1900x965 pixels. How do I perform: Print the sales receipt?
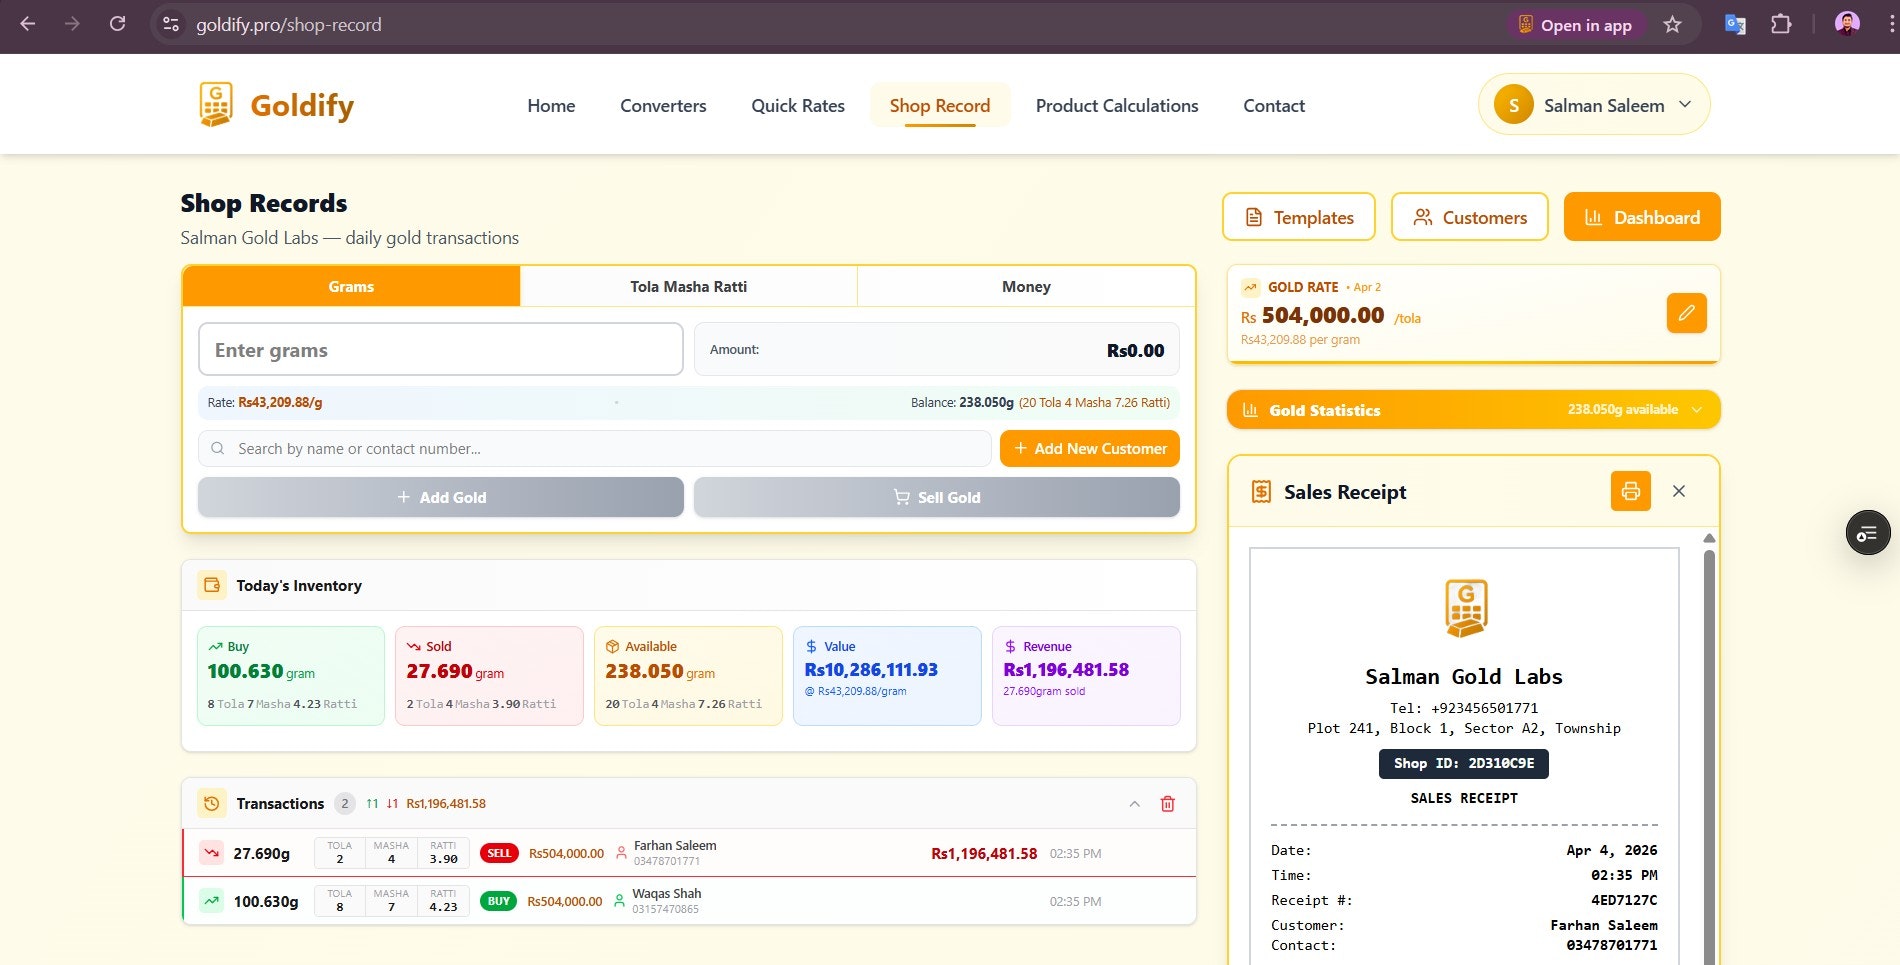point(1630,491)
